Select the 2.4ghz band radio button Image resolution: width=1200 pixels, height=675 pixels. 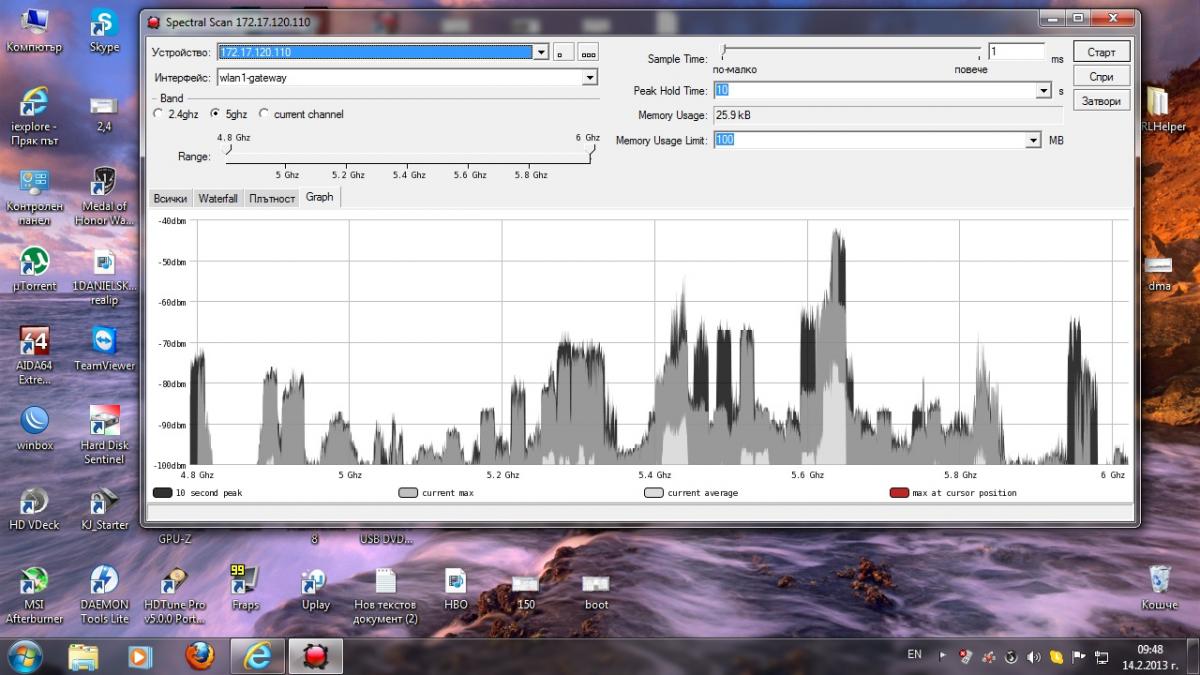[x=158, y=114]
